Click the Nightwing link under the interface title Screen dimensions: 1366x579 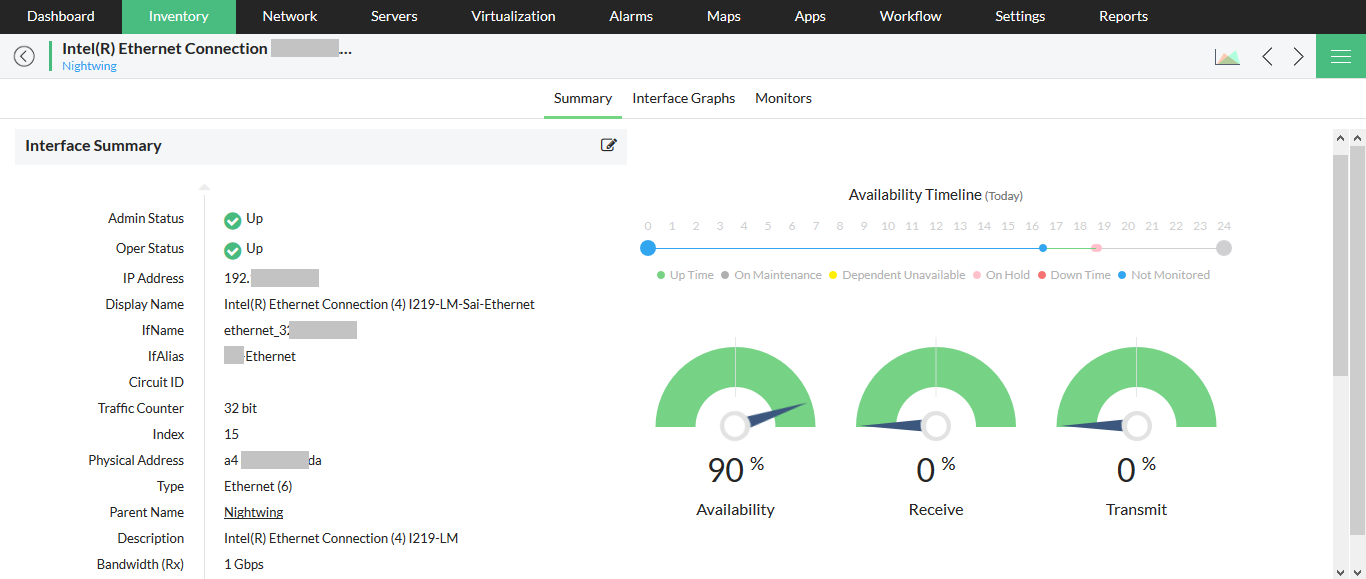coord(88,65)
